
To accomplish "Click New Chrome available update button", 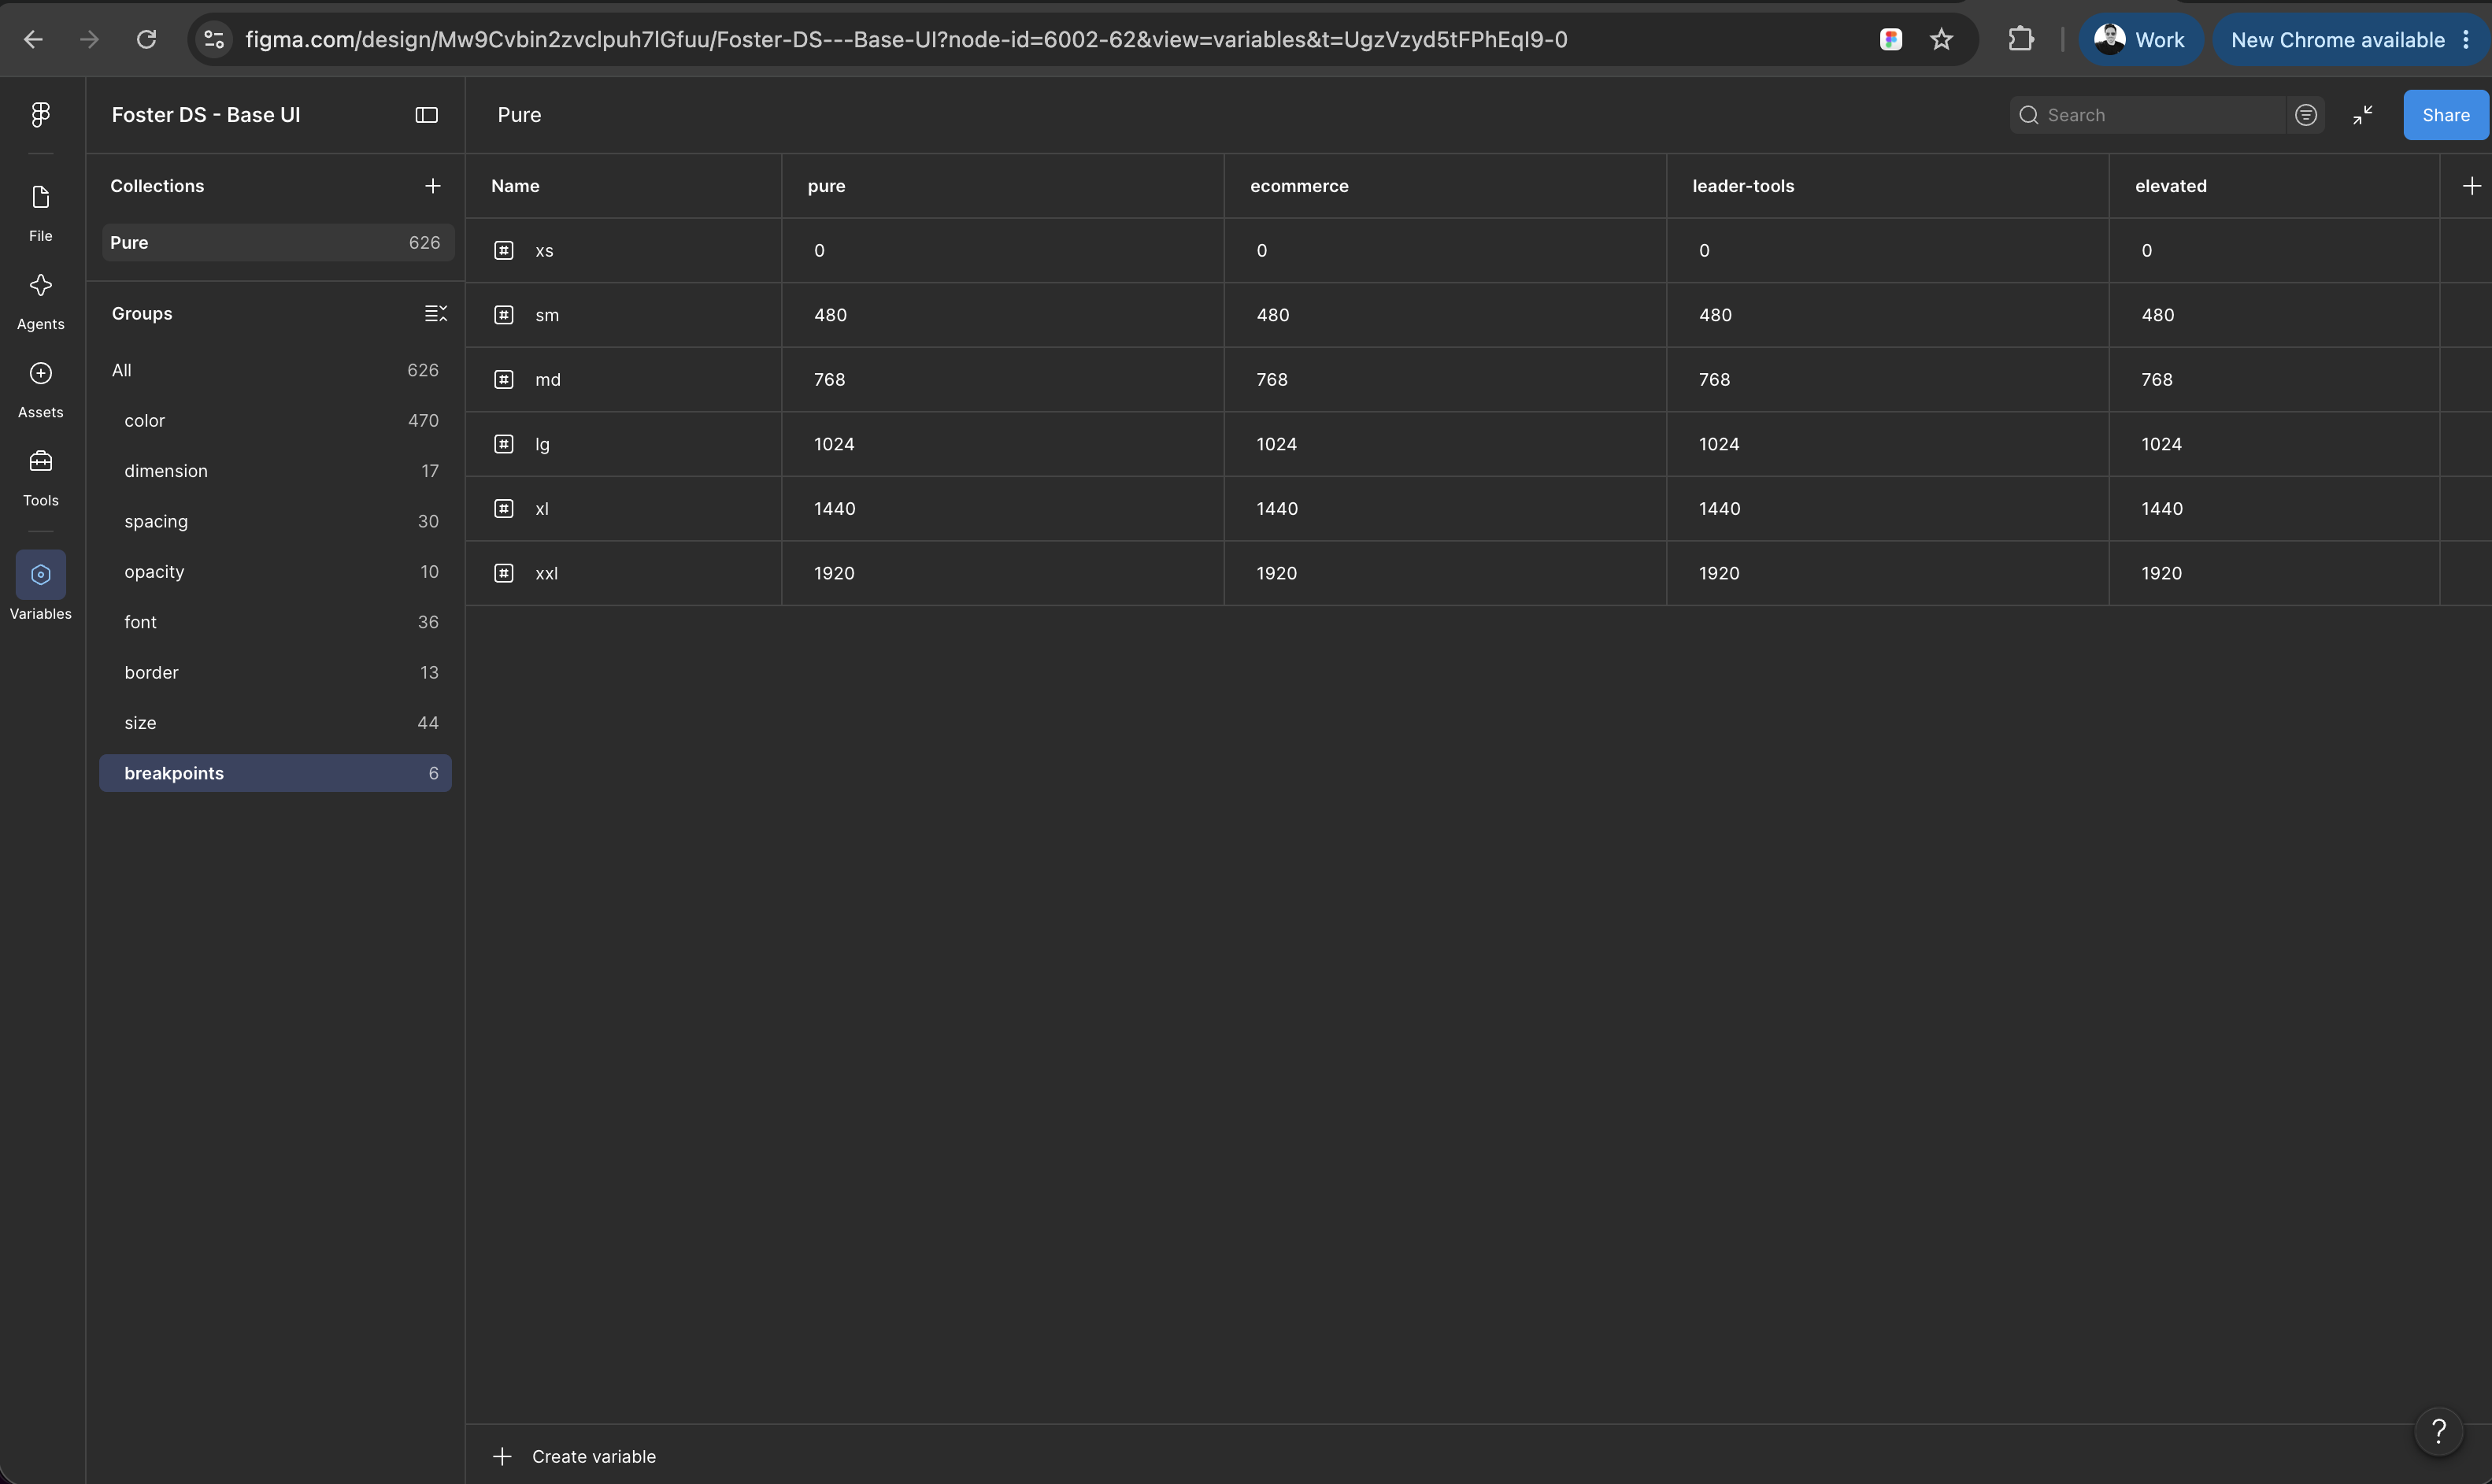I will tap(2350, 40).
